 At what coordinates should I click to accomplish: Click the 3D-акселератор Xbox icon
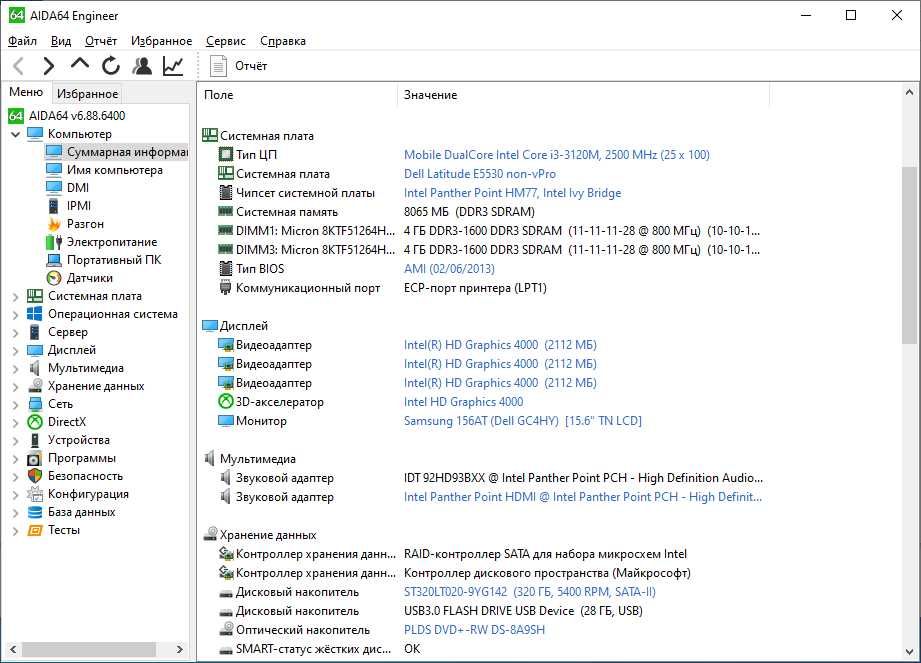pos(226,402)
